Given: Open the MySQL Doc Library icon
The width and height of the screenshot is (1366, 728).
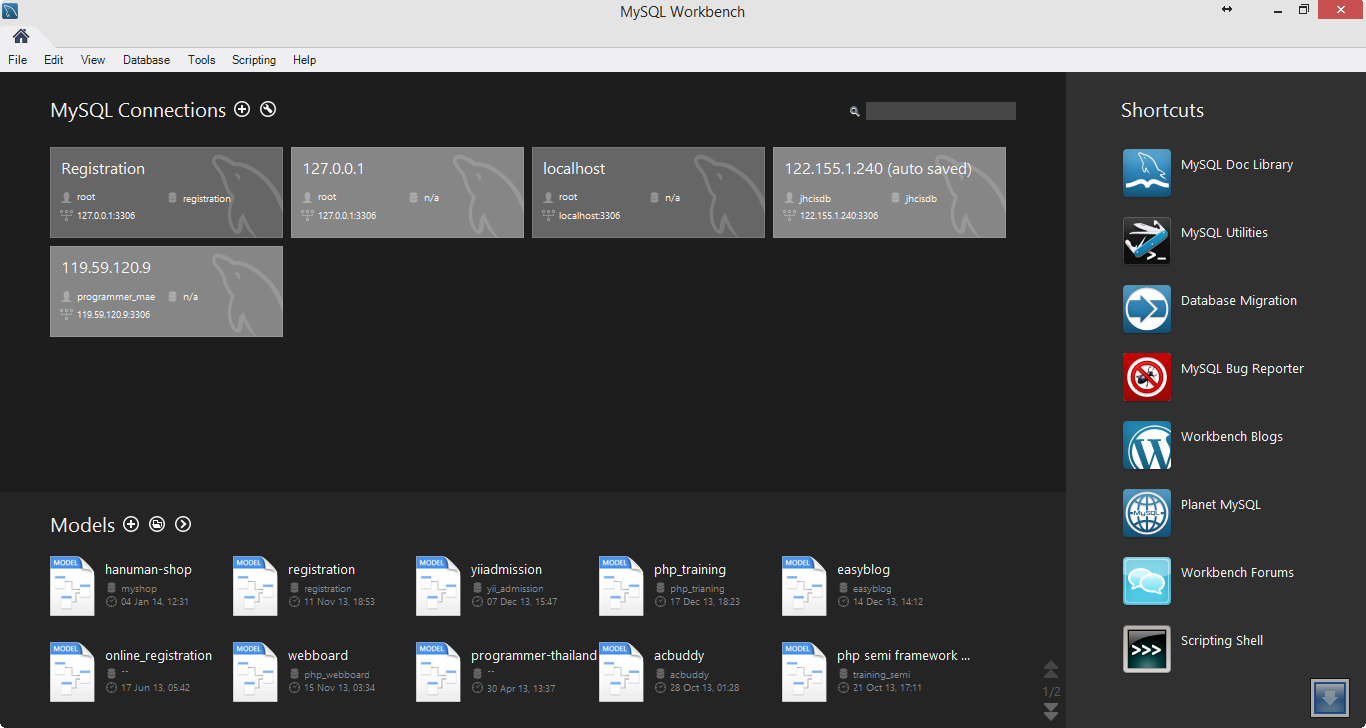Looking at the screenshot, I should (x=1147, y=173).
